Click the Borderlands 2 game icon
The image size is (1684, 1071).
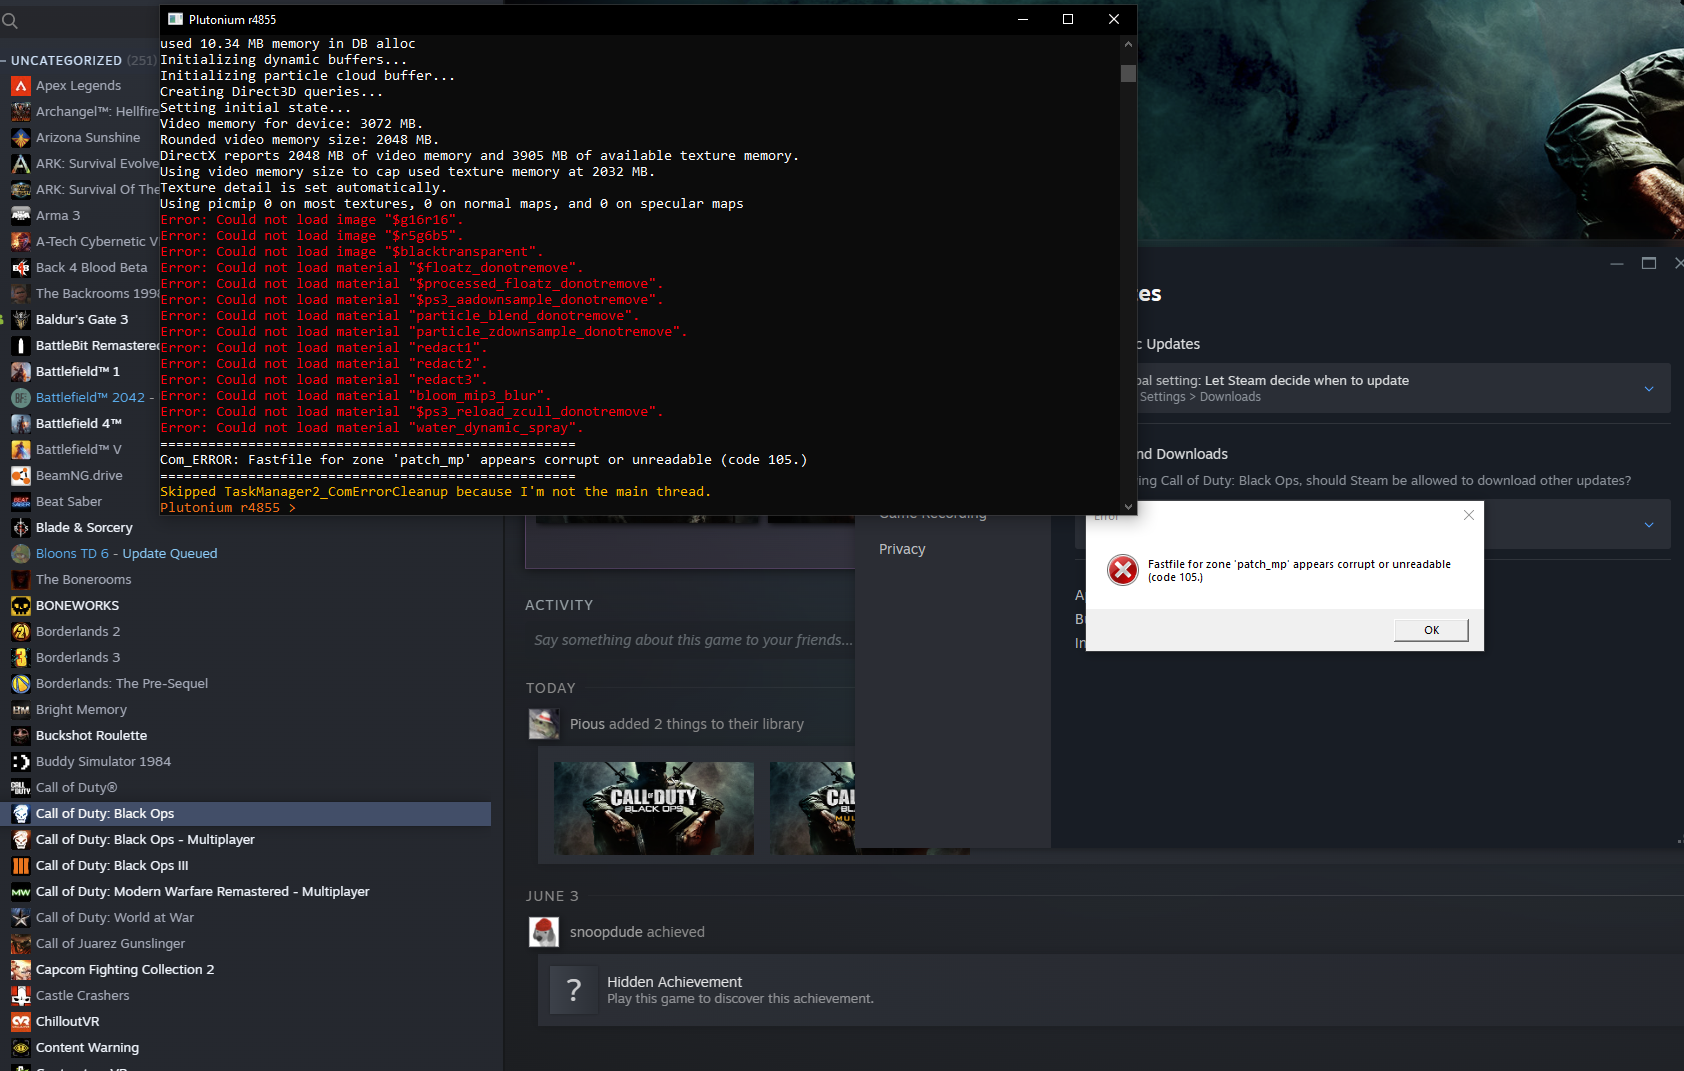(21, 632)
